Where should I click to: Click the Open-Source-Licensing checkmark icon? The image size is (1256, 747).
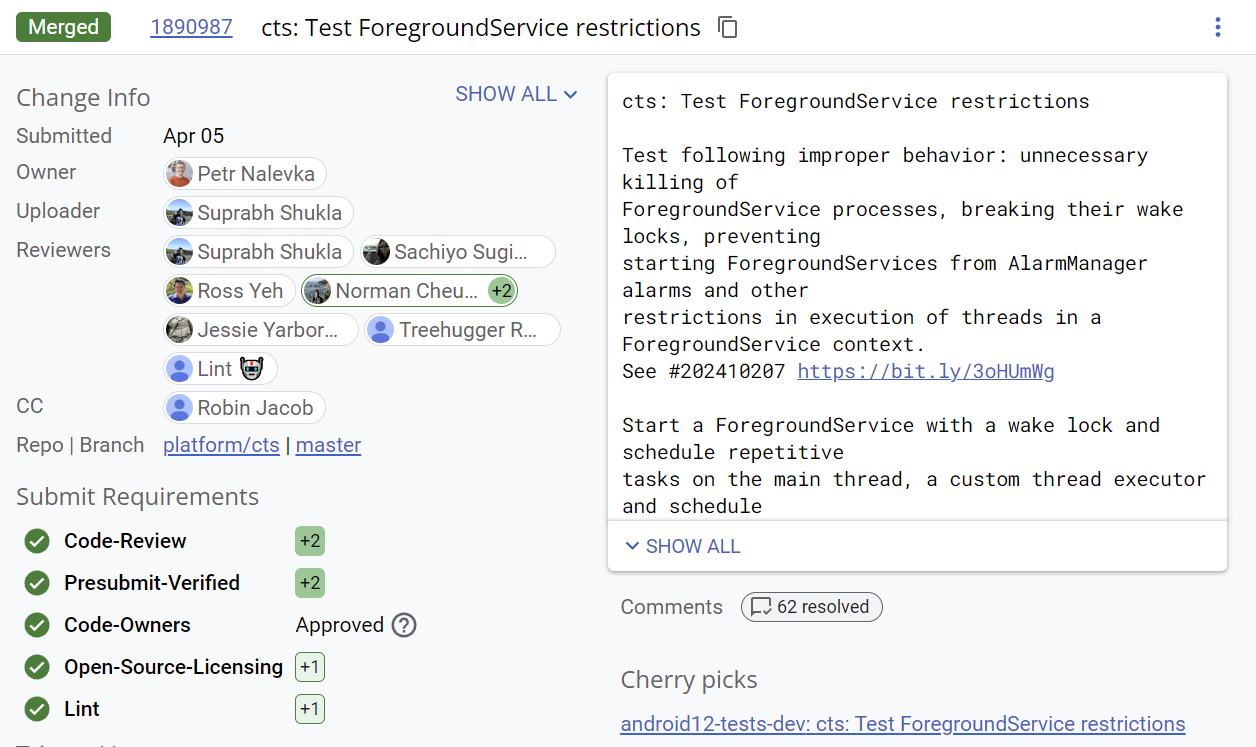(36, 666)
